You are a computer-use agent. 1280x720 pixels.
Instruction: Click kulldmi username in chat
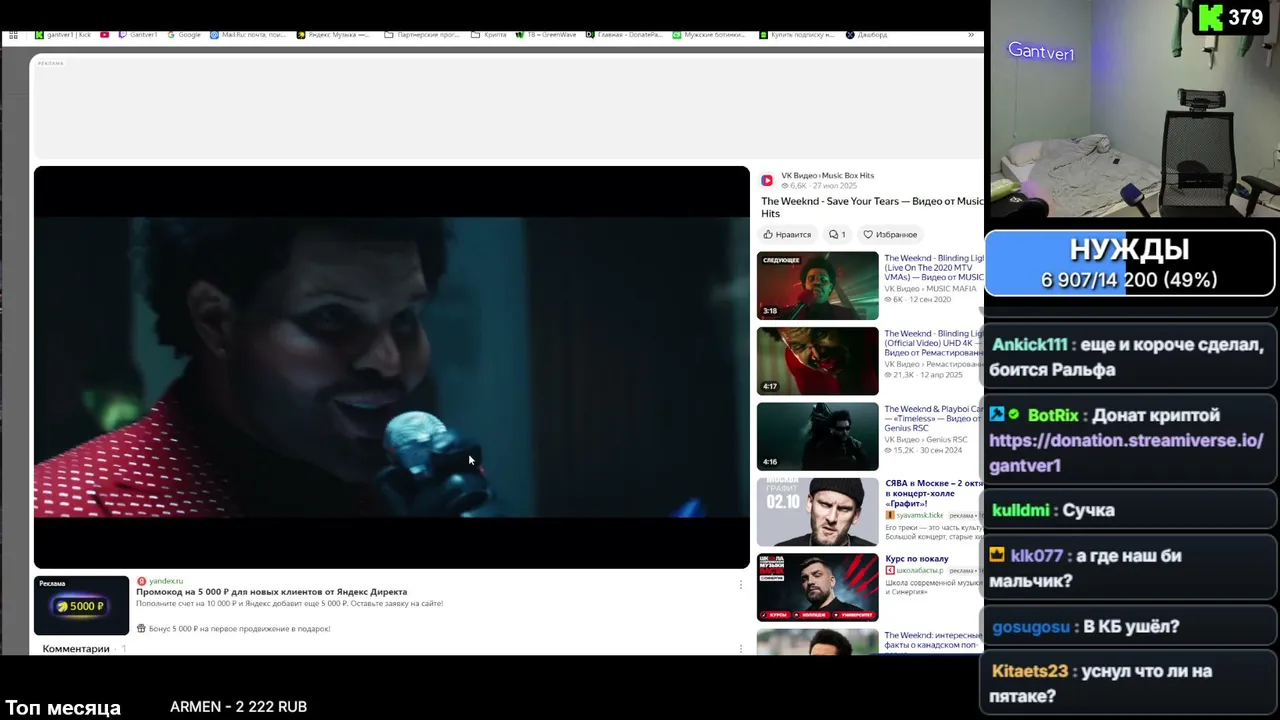click(1020, 510)
